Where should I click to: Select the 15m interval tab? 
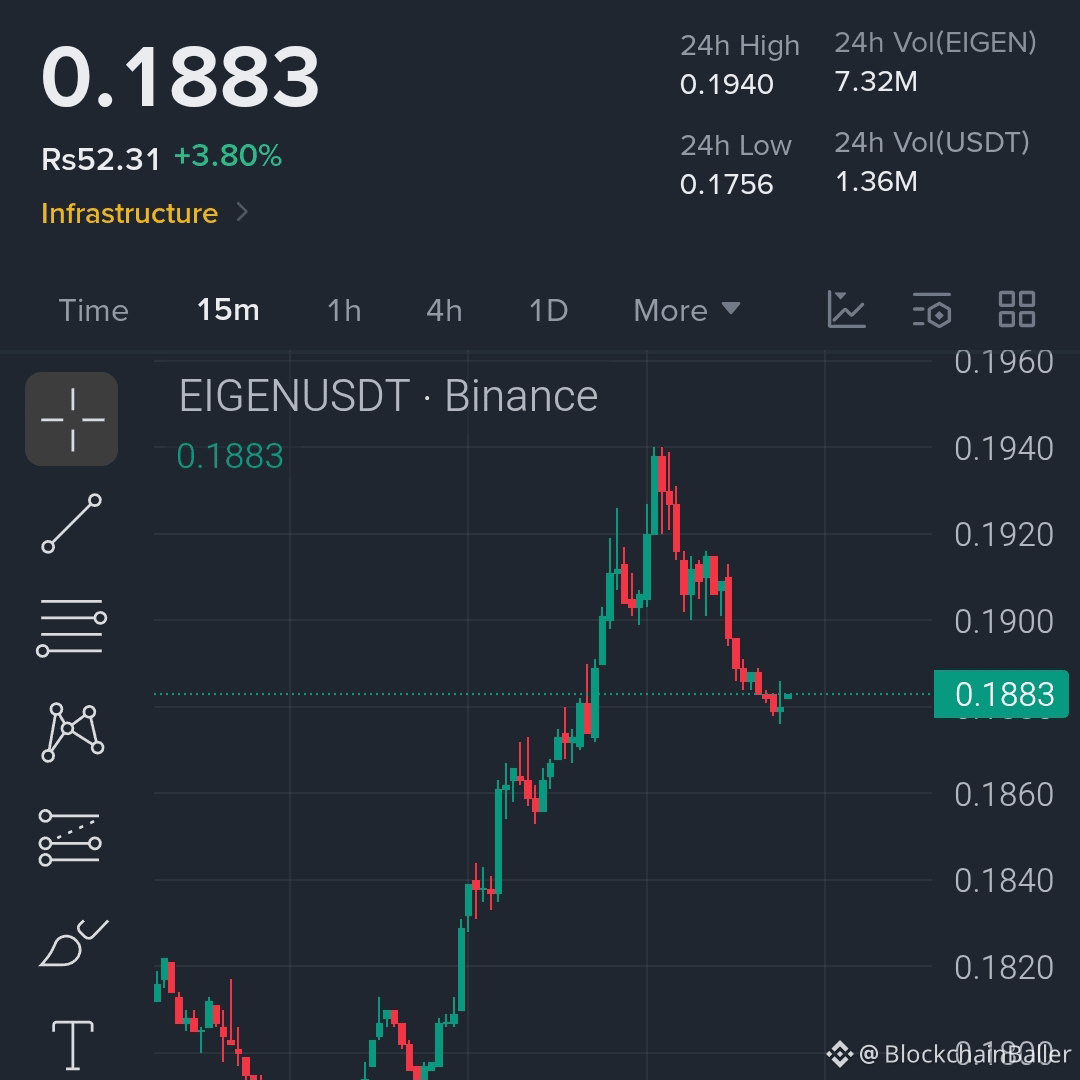[228, 310]
